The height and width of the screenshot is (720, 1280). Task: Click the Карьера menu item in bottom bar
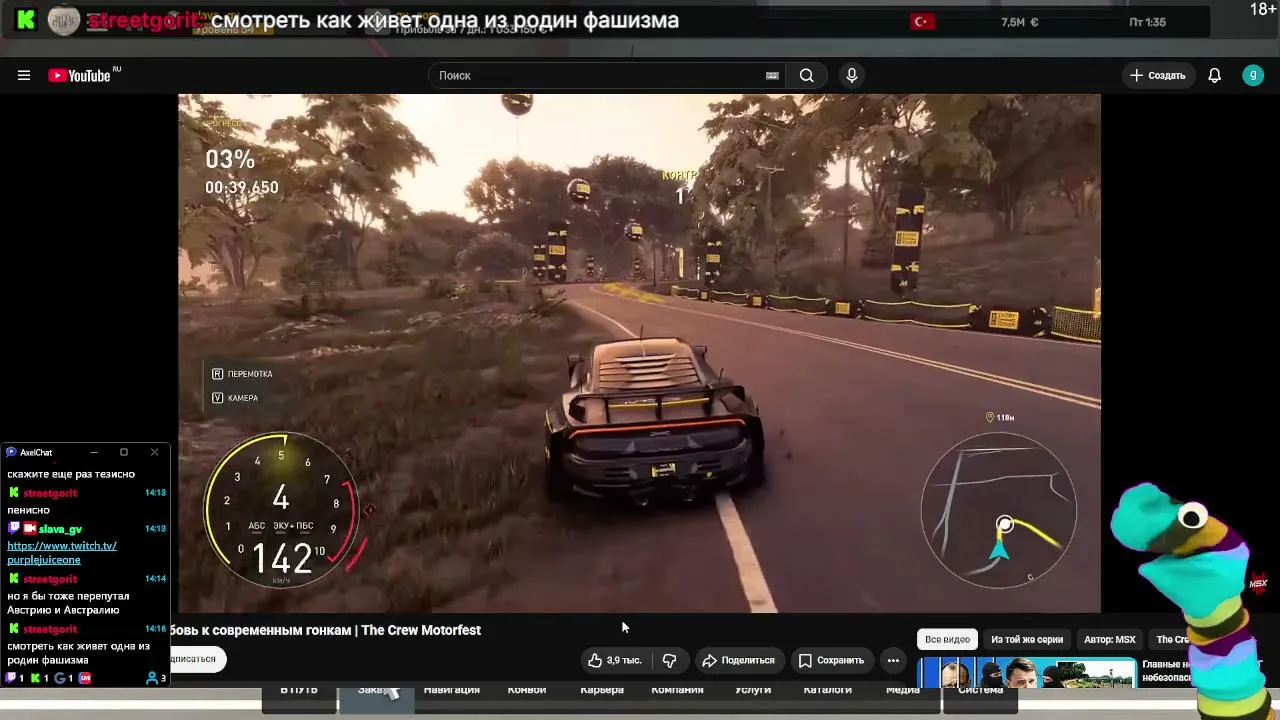[602, 690]
